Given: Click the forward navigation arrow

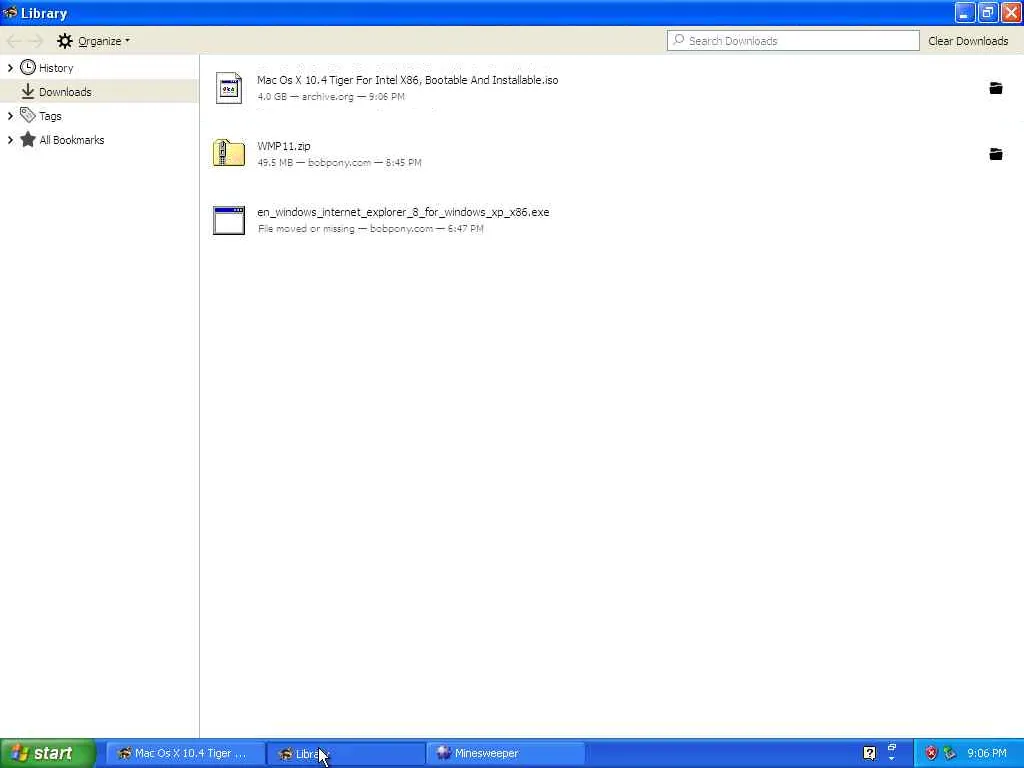Looking at the screenshot, I should [x=36, y=41].
